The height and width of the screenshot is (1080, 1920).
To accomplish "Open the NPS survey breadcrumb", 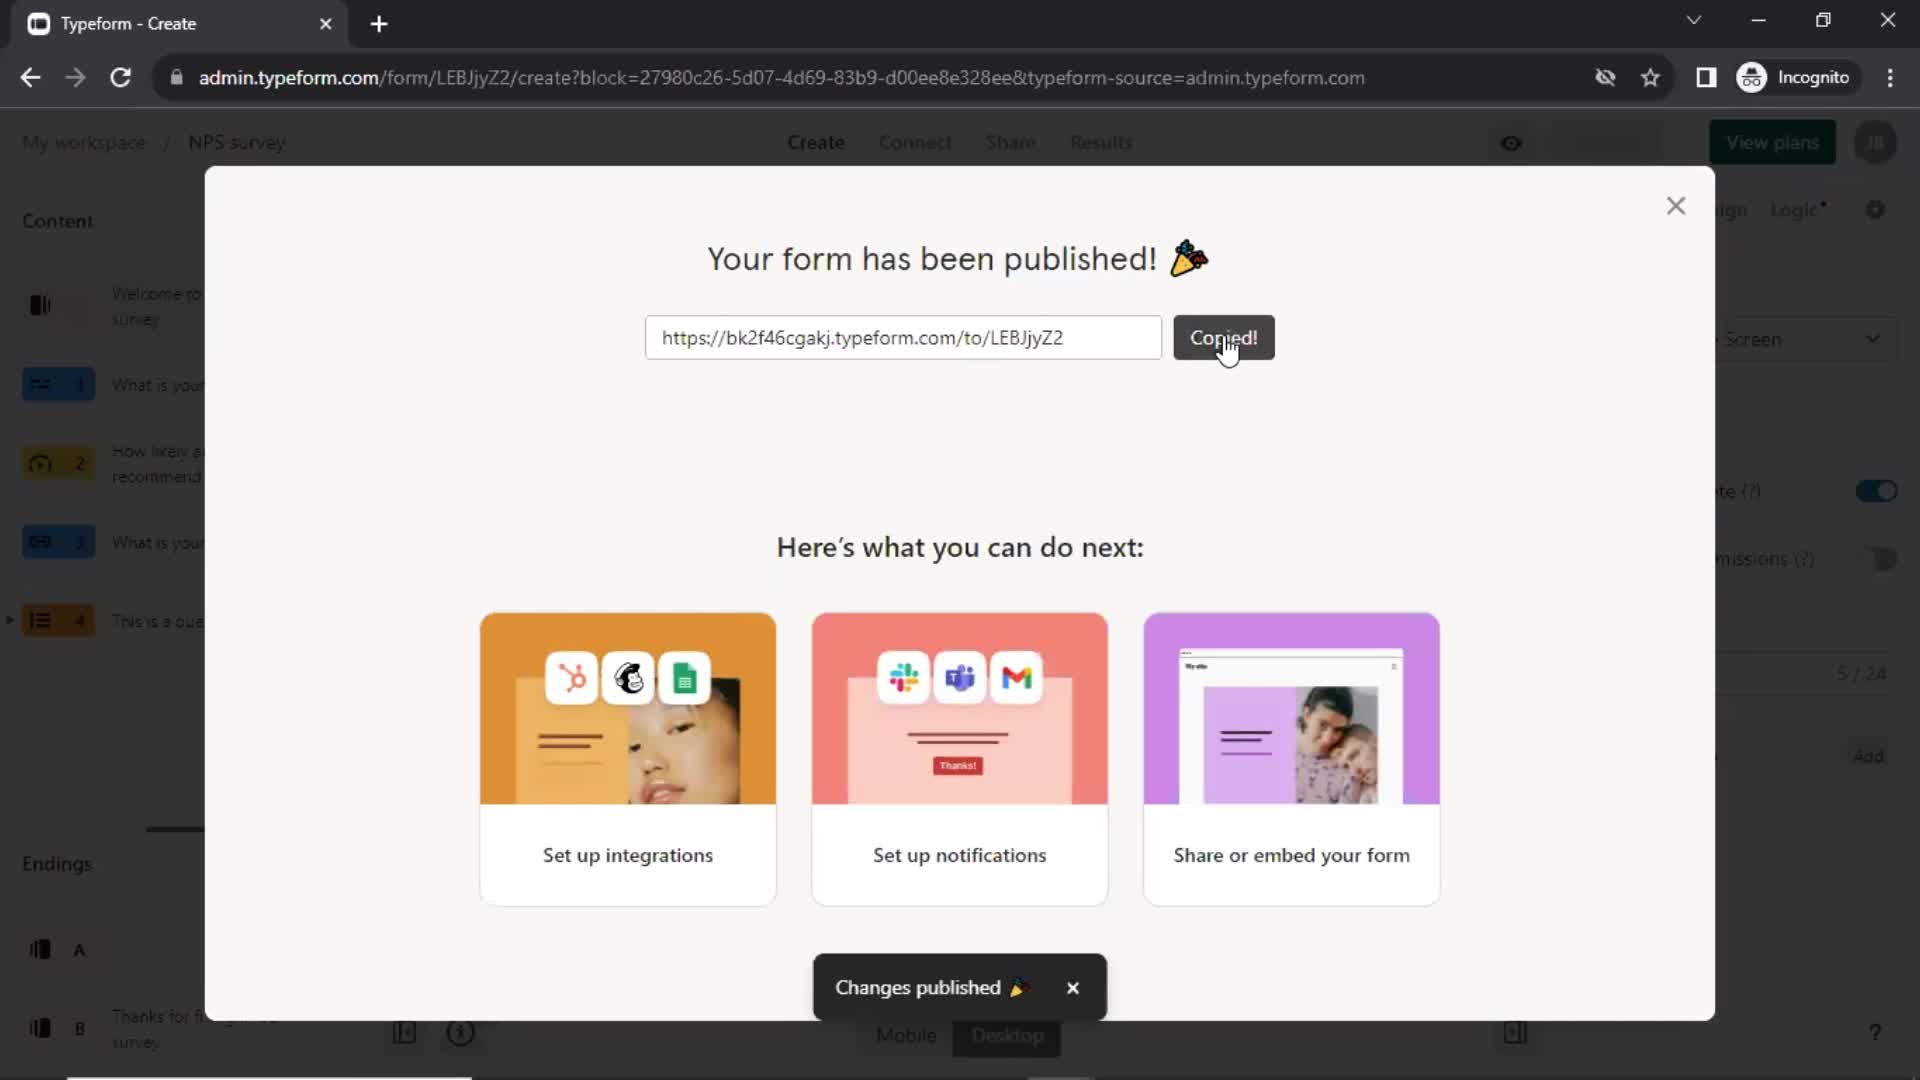I will tap(237, 142).
